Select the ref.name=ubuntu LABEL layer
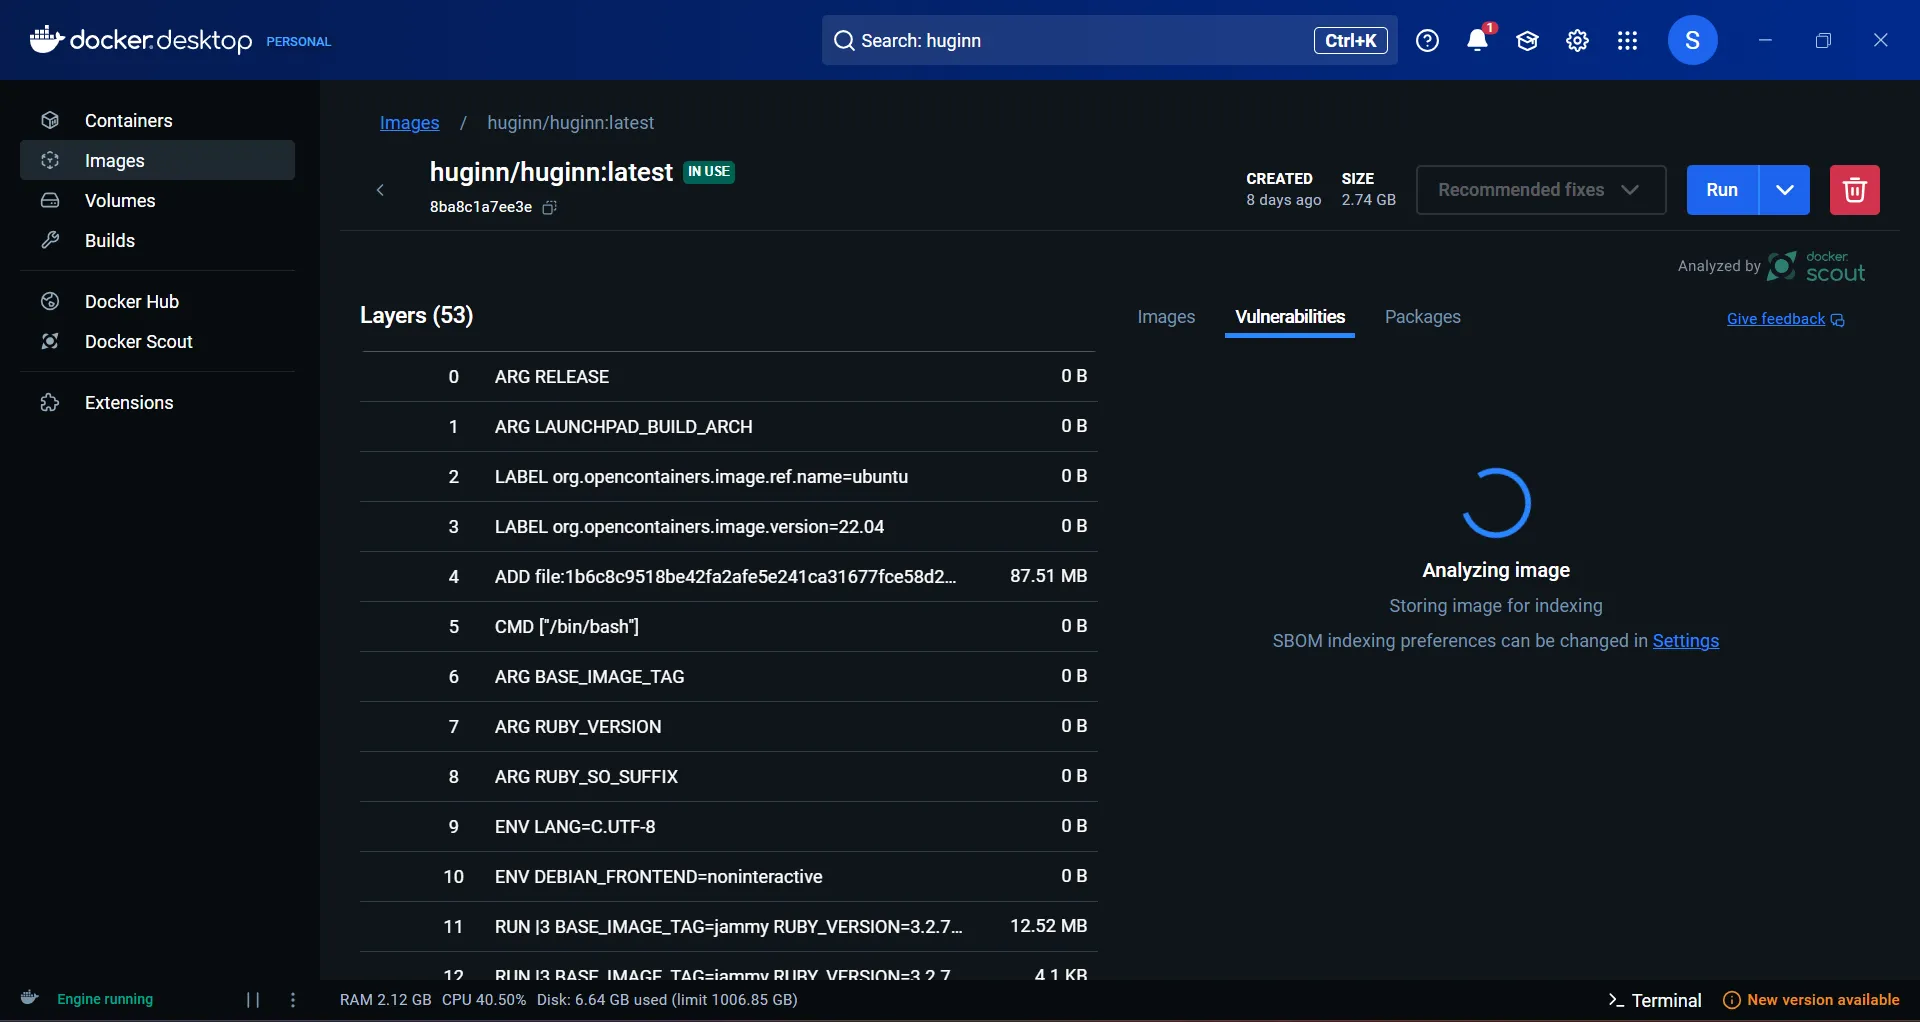This screenshot has height=1022, width=1920. pyautogui.click(x=728, y=476)
